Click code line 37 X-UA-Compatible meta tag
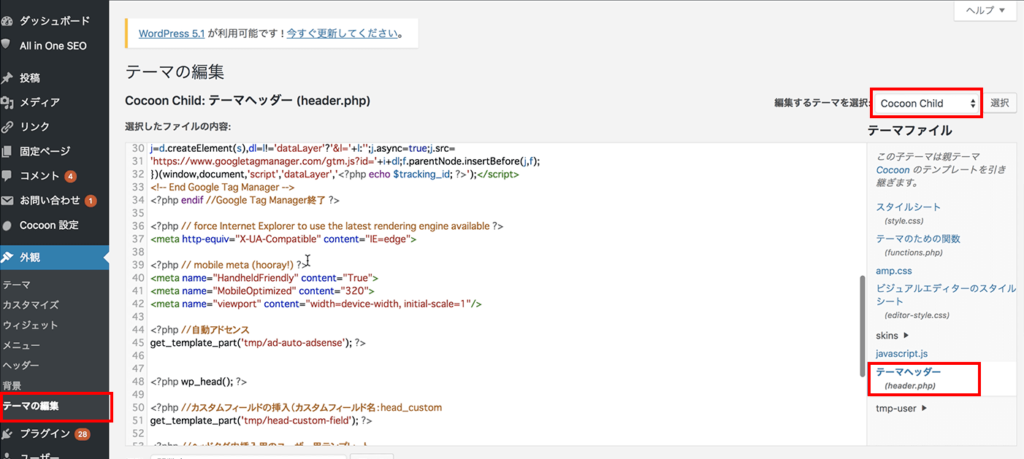1024x459 pixels. click(283, 239)
